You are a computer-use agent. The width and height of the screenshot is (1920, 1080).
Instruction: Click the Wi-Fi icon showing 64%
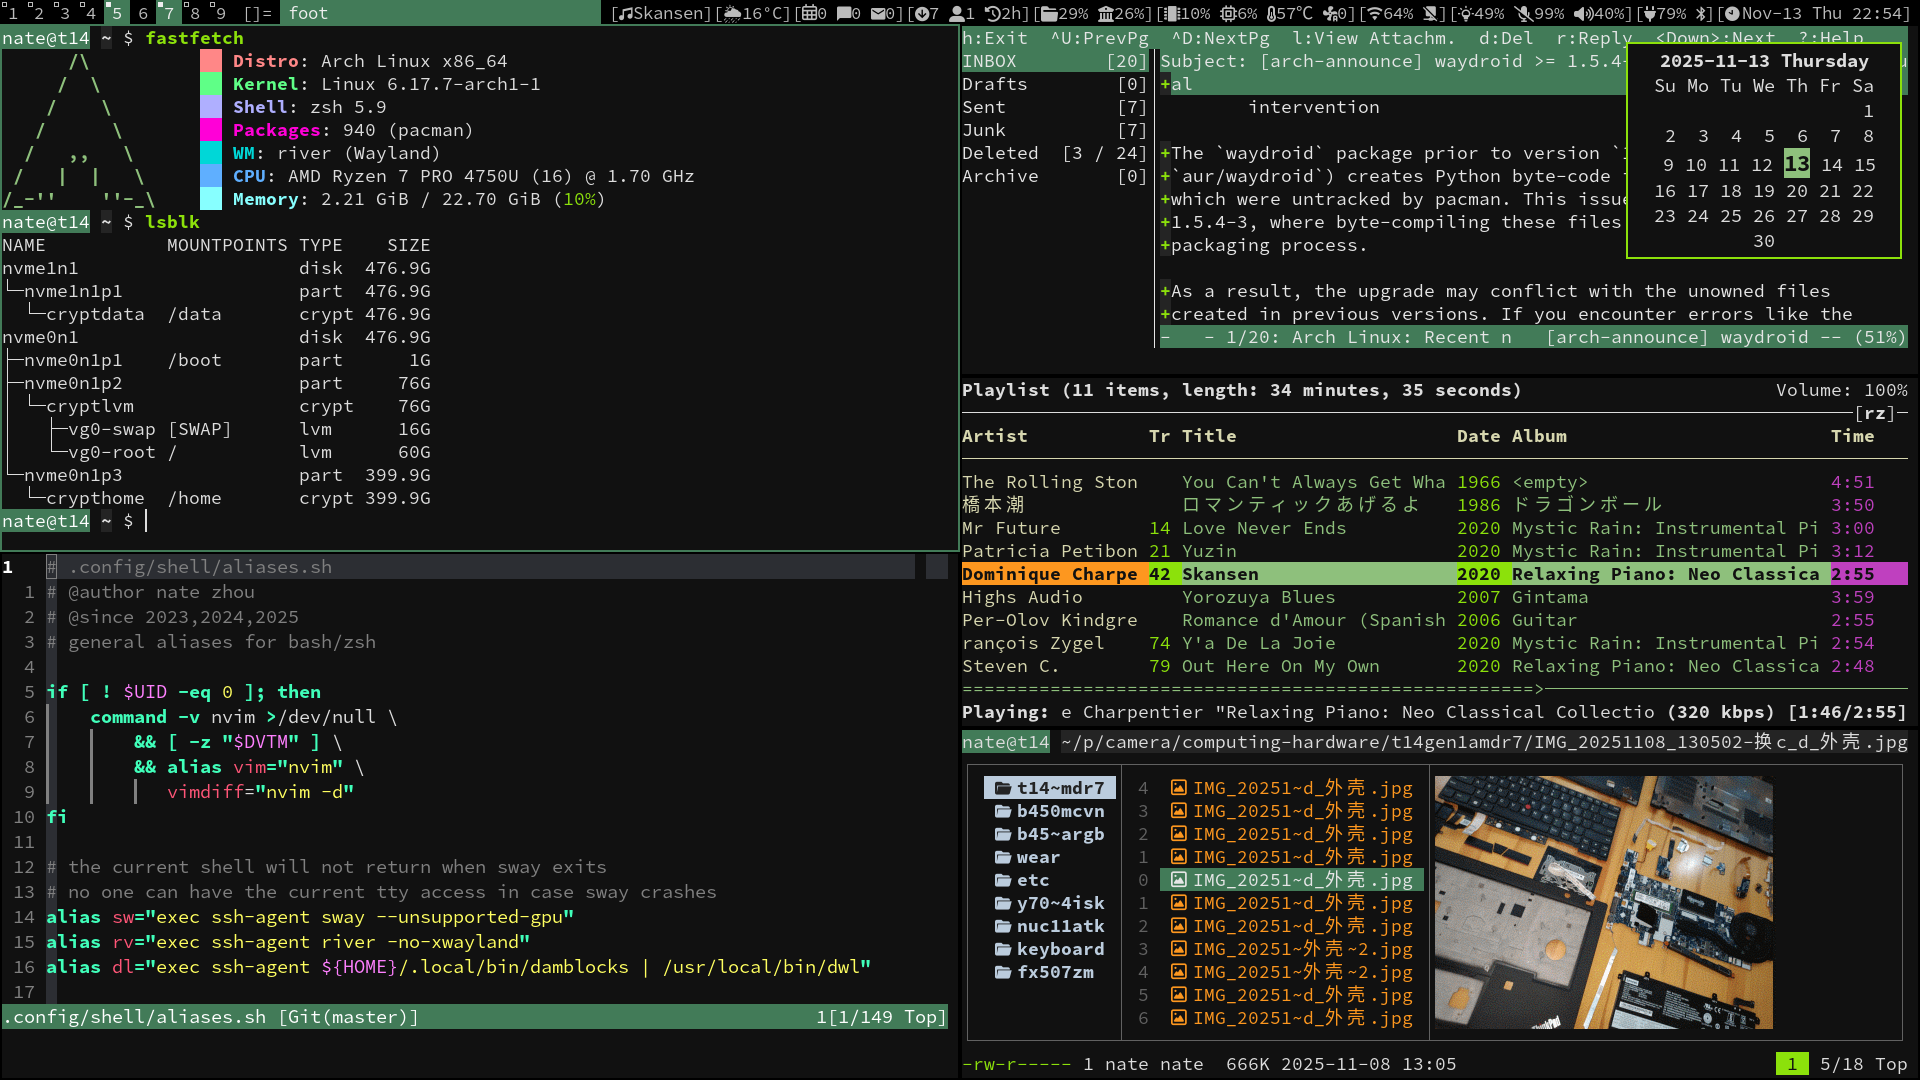point(1374,13)
